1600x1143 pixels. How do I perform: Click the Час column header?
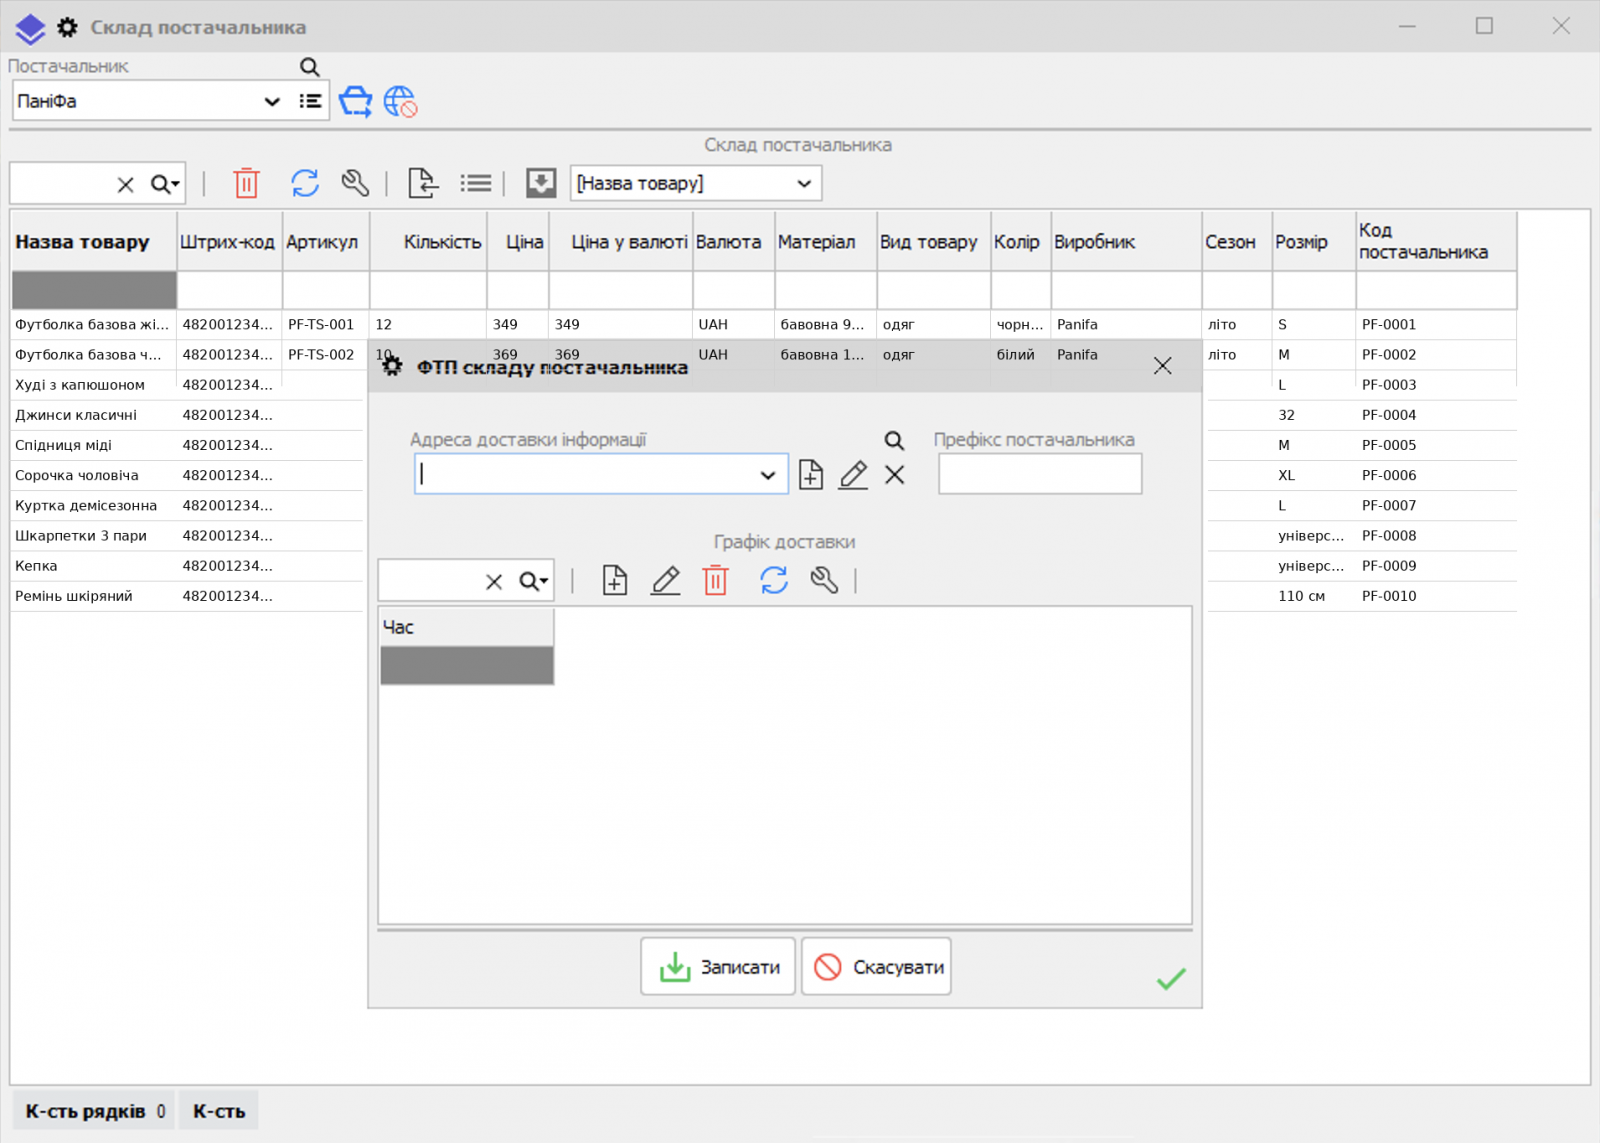tap(466, 627)
